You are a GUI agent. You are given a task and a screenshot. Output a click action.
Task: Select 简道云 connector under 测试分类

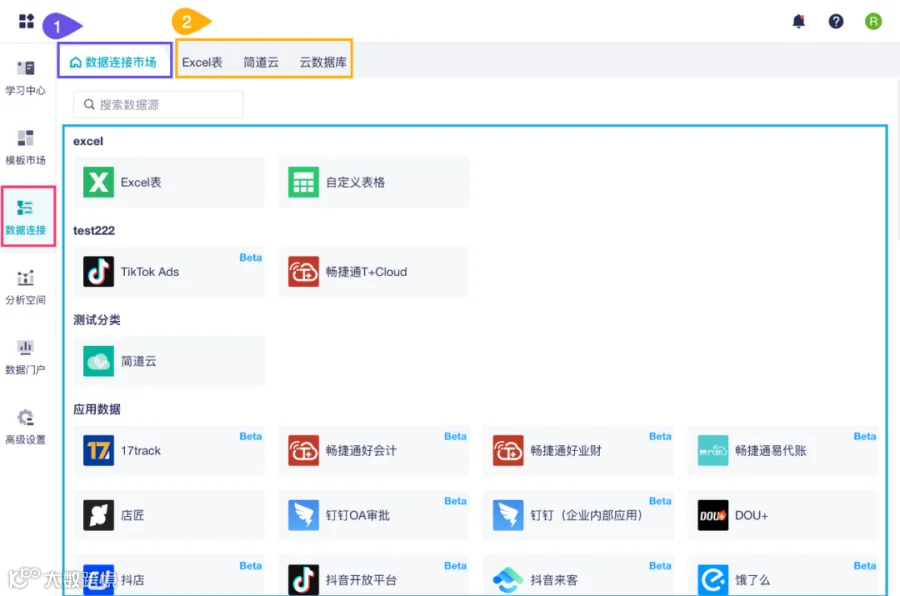(169, 361)
